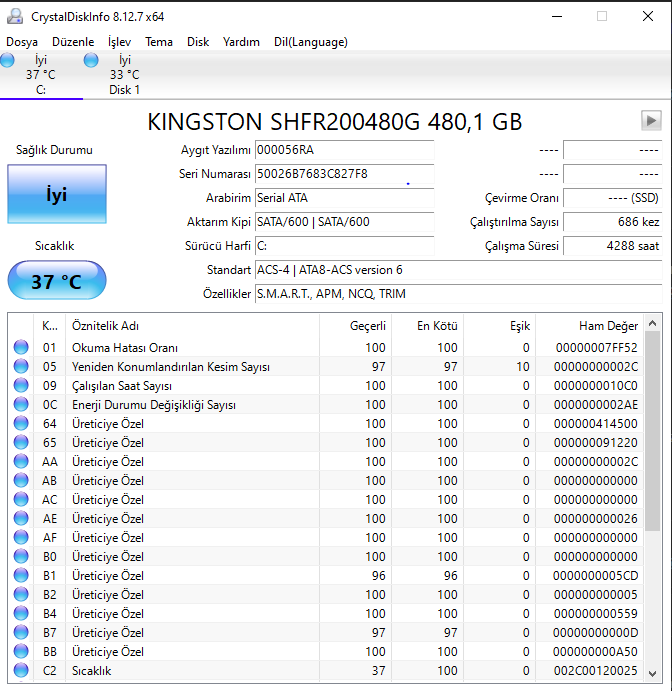Viewport: 672px width, 691px height.
Task: Click the Öznitelik Adı column header
Action: point(192,326)
